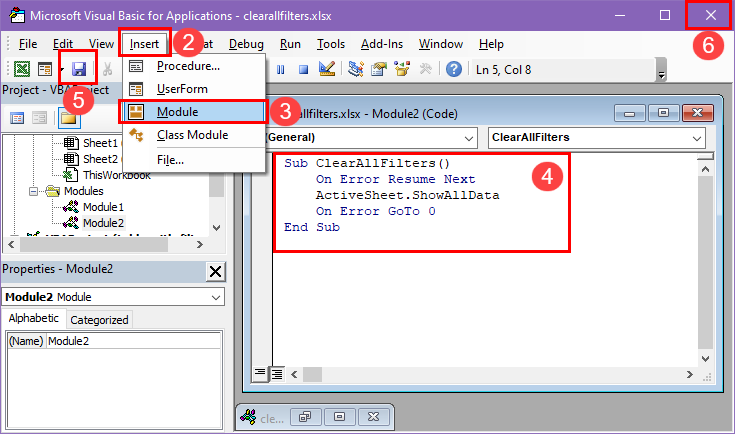Open Visual Basic Help question mark icon
Image resolution: width=735 pixels, height=434 pixels.
pos(453,69)
